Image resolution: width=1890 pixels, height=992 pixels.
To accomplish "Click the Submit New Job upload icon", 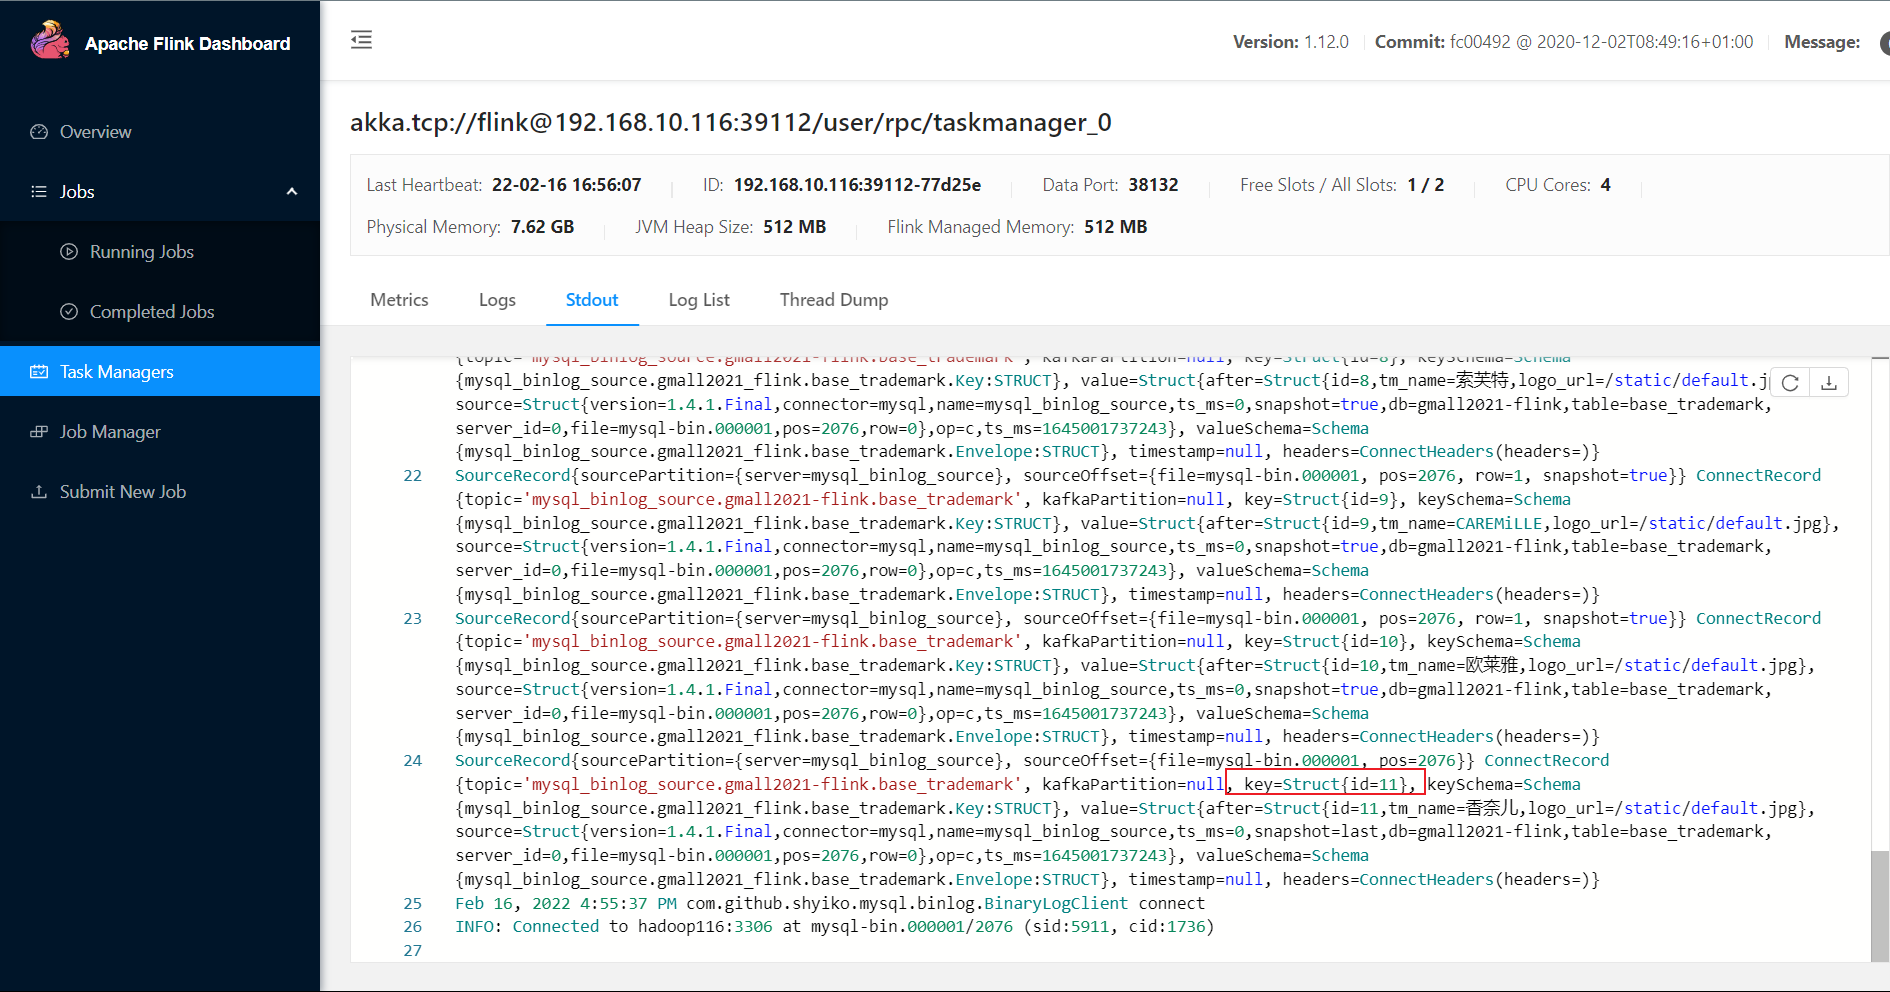I will [x=39, y=492].
